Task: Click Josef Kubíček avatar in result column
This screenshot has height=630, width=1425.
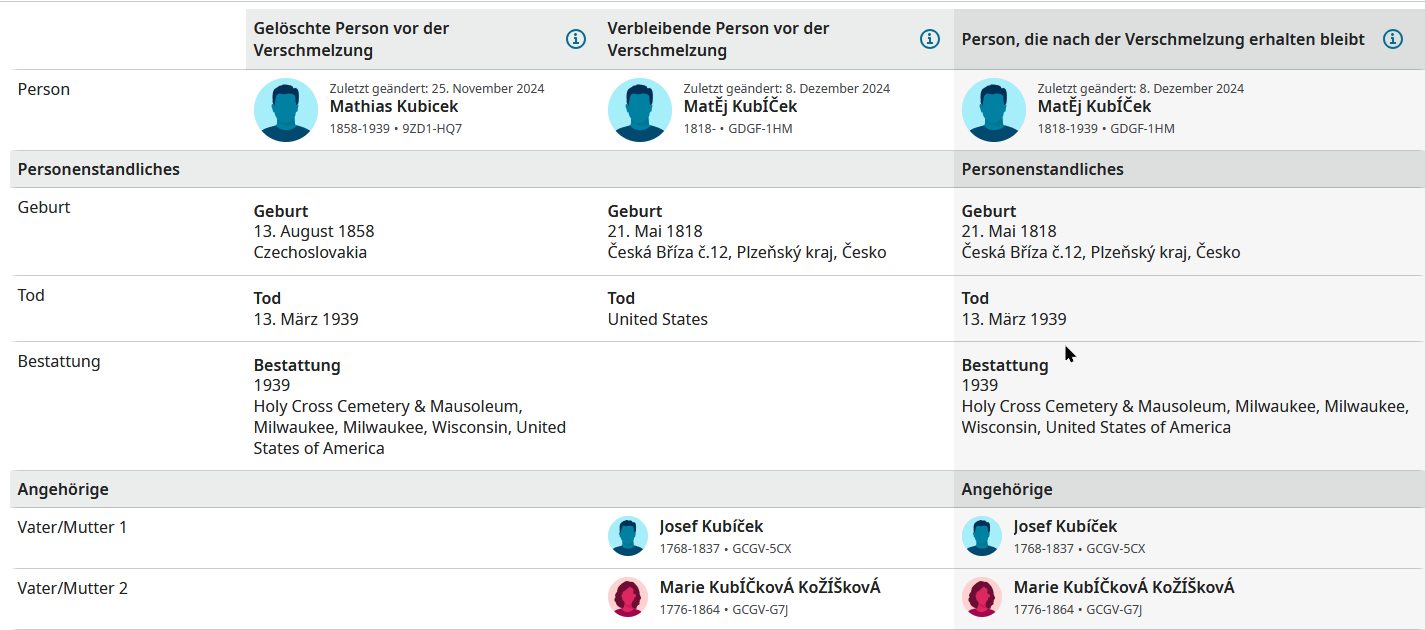Action: click(x=982, y=536)
